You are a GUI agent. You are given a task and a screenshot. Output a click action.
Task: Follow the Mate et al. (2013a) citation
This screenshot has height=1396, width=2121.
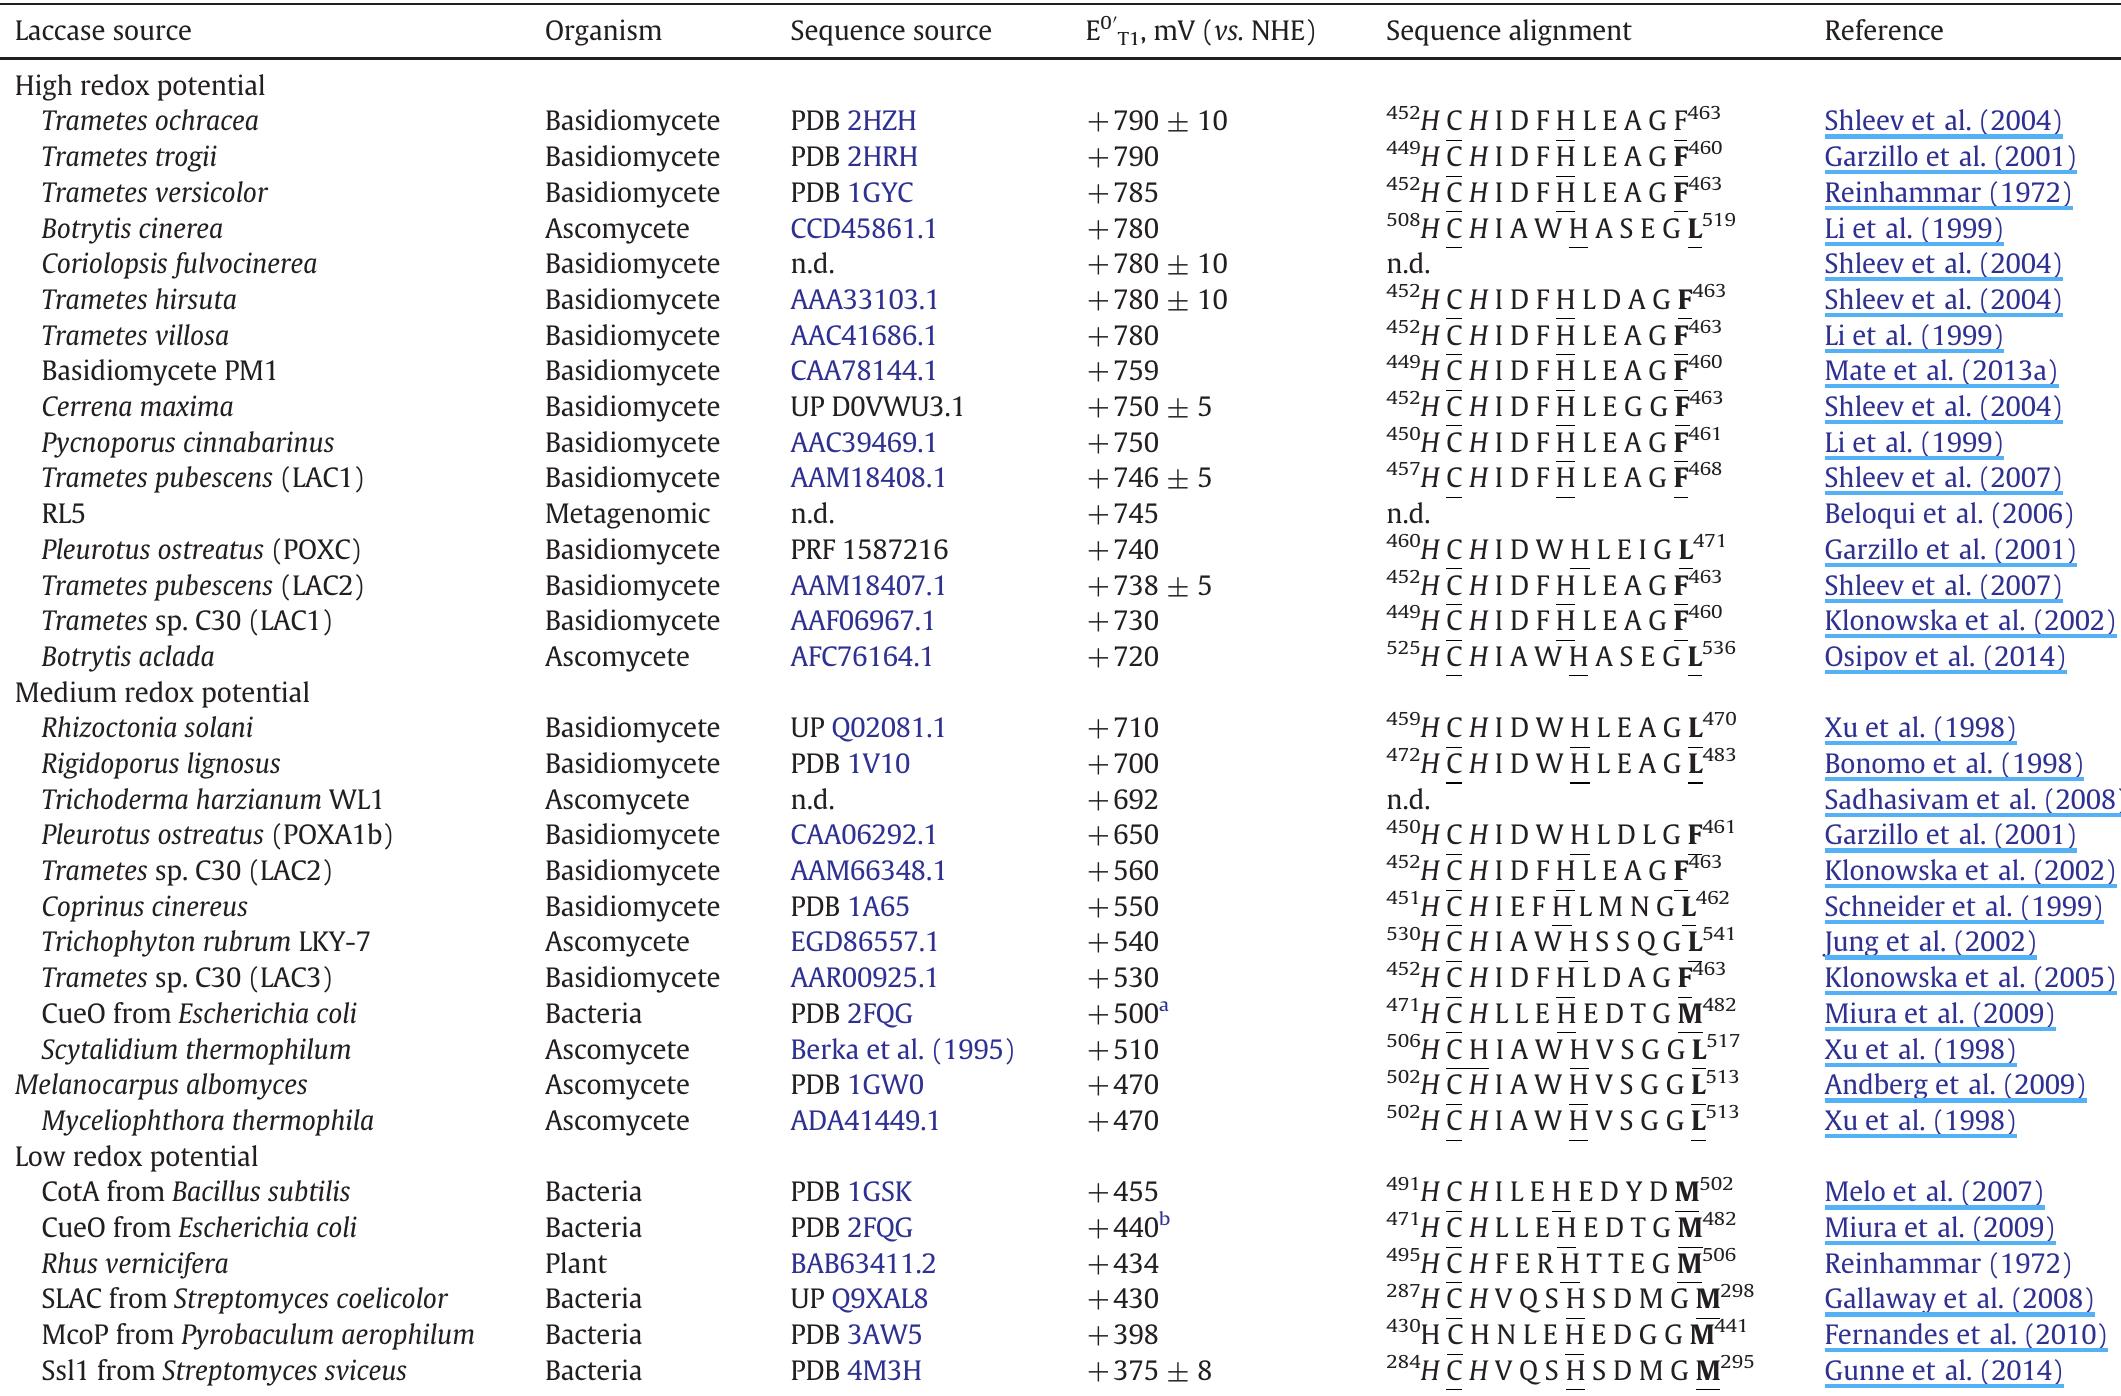1940,371
